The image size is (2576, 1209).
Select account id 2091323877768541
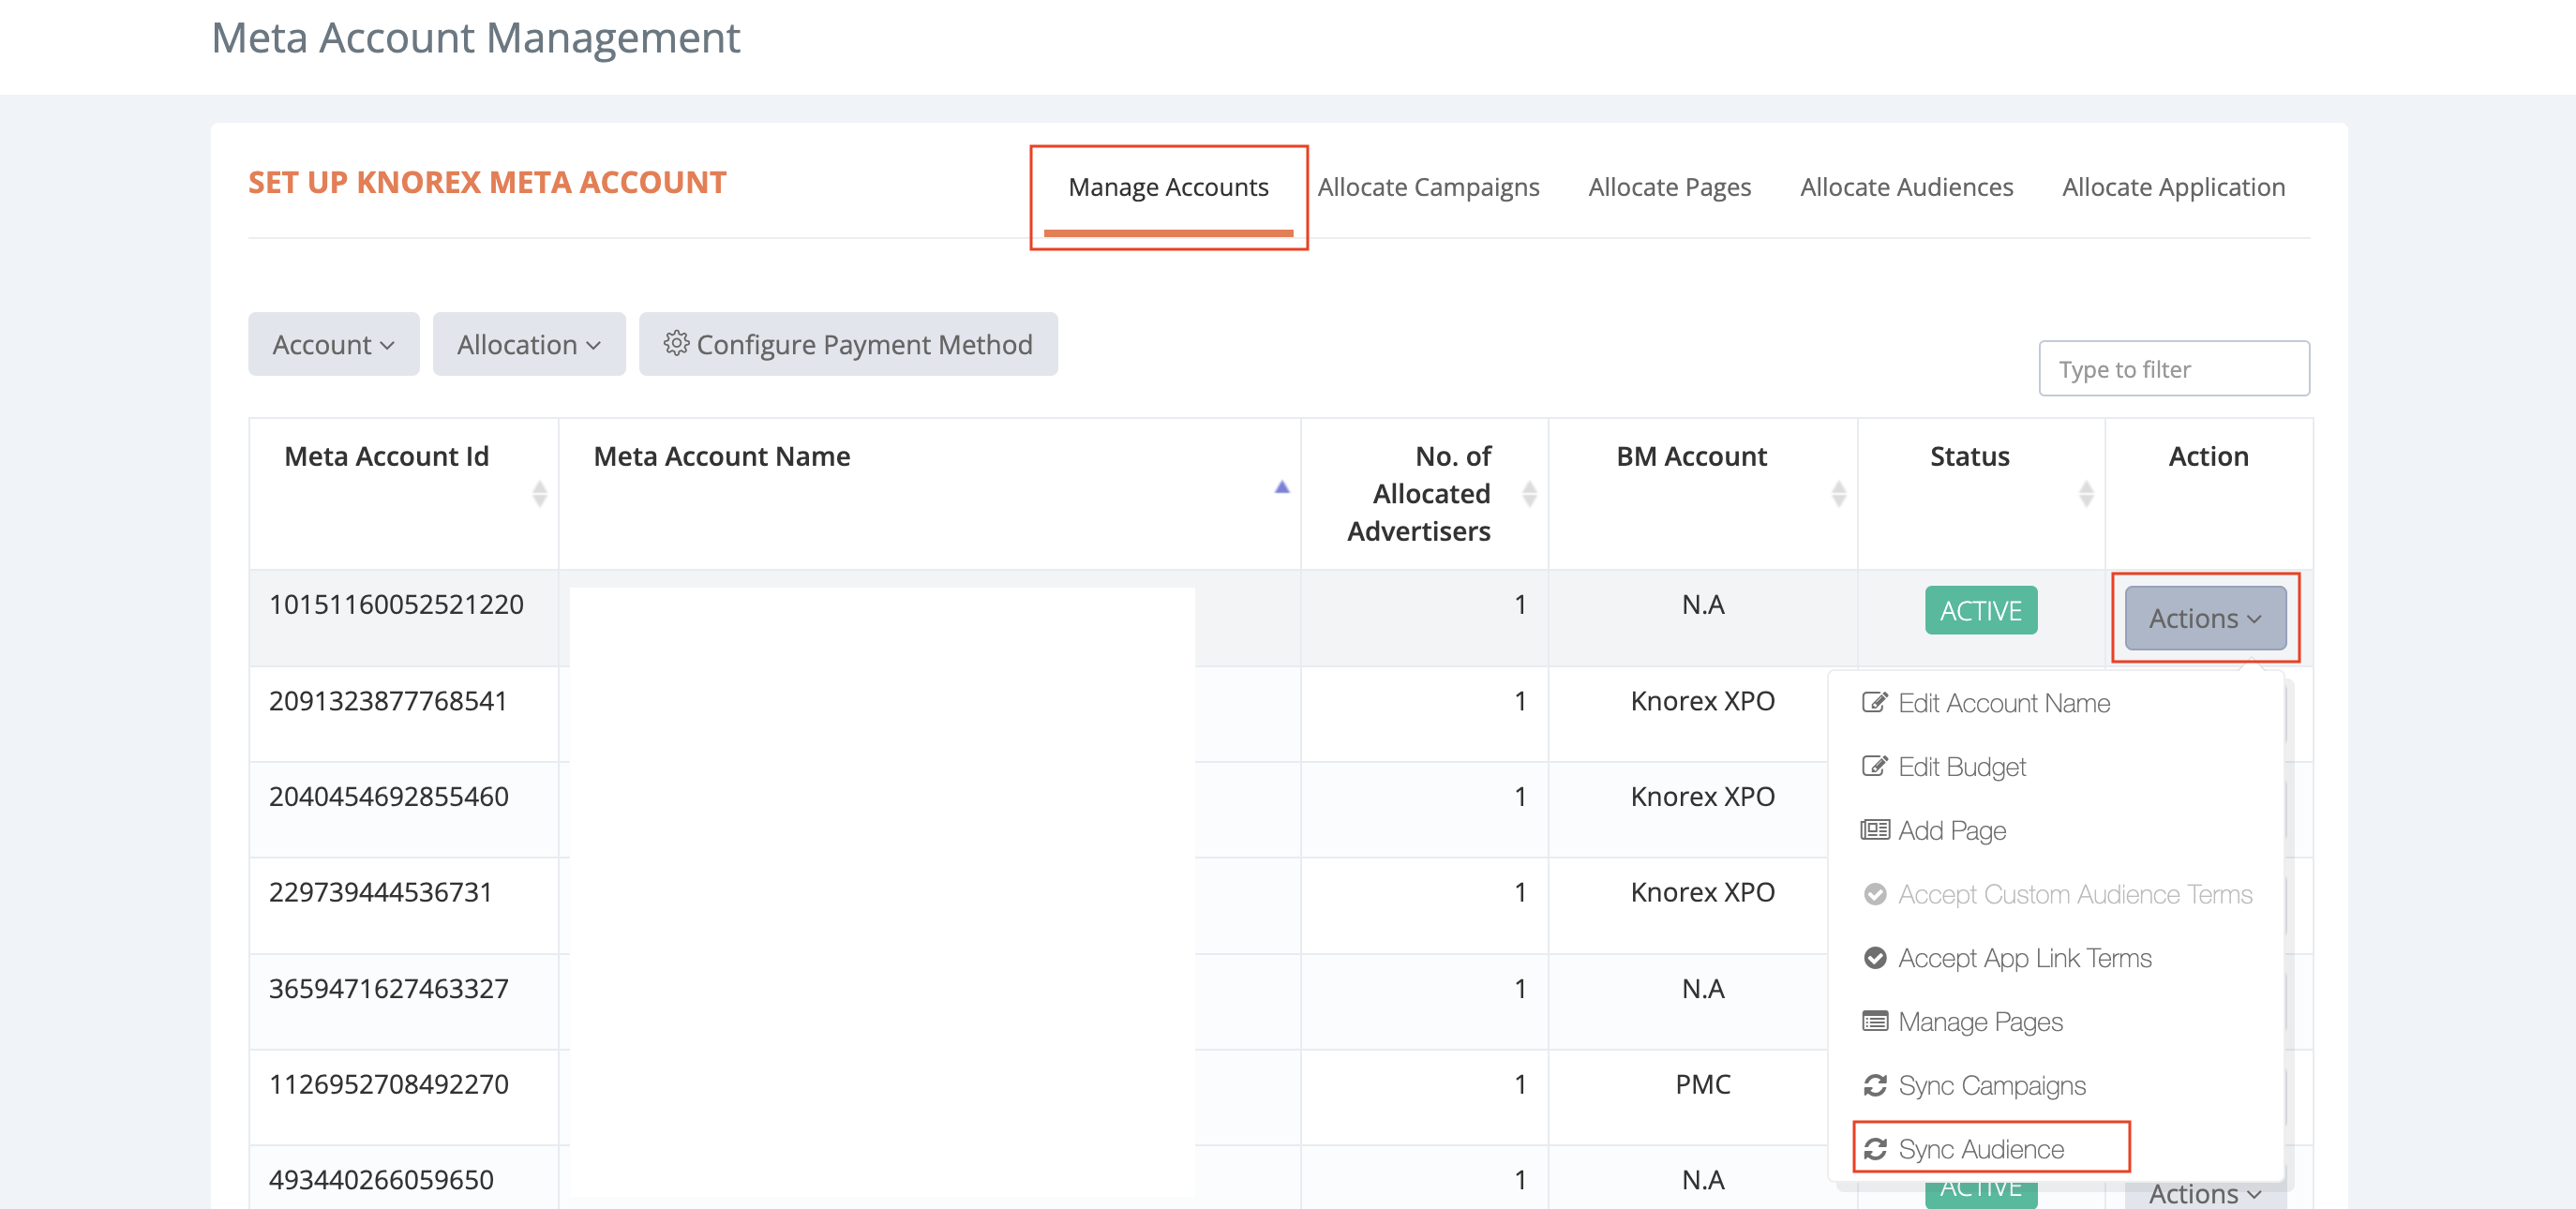tap(388, 700)
